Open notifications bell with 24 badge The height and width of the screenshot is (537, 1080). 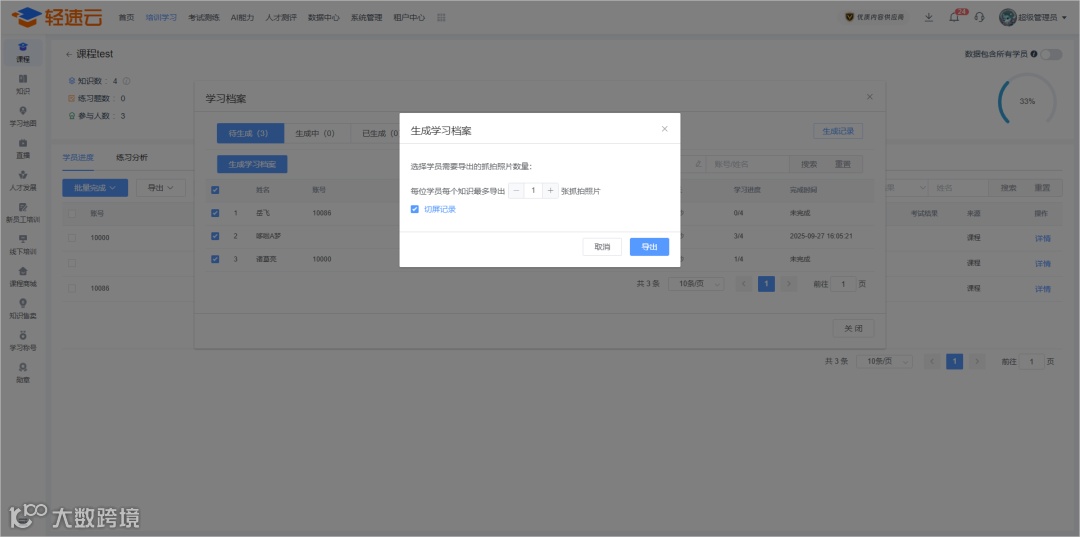(x=955, y=17)
